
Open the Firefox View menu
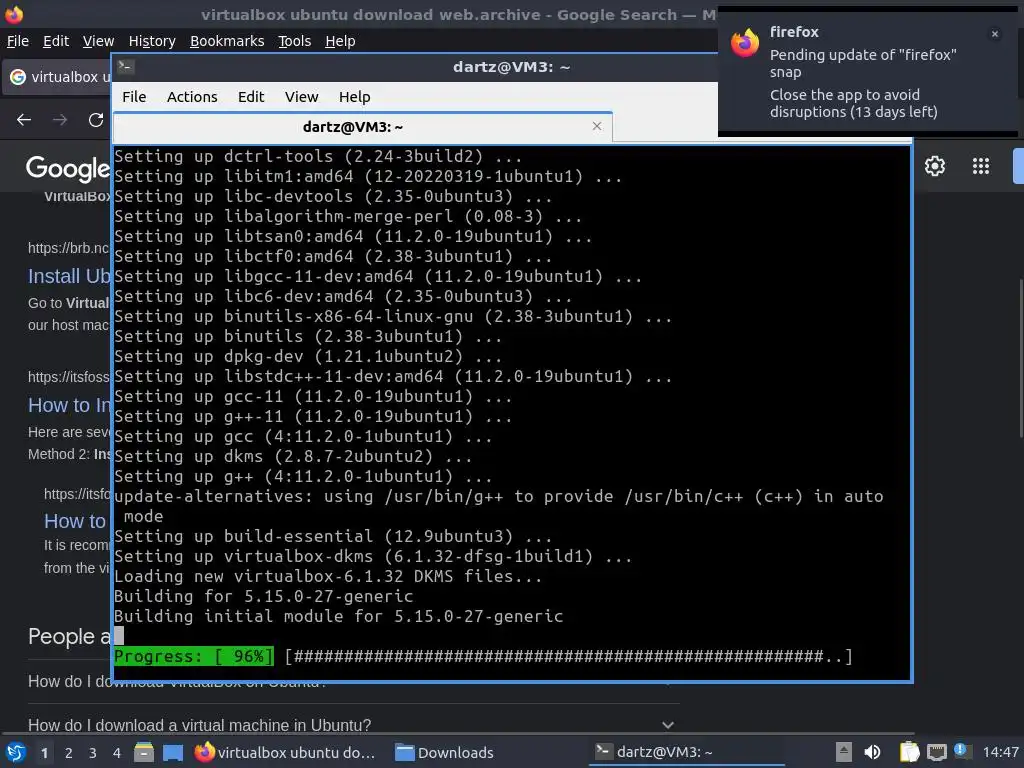click(99, 41)
